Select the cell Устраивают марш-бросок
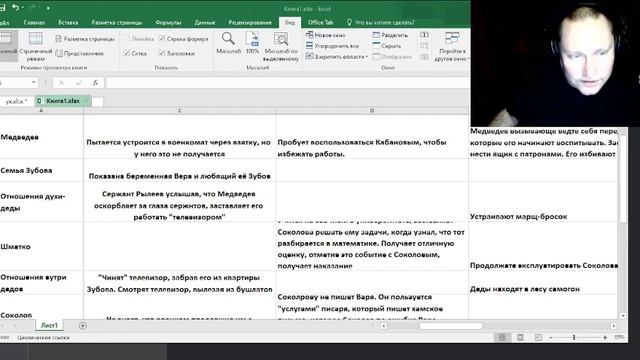Screen dimensions: 640x360 [x=543, y=202]
